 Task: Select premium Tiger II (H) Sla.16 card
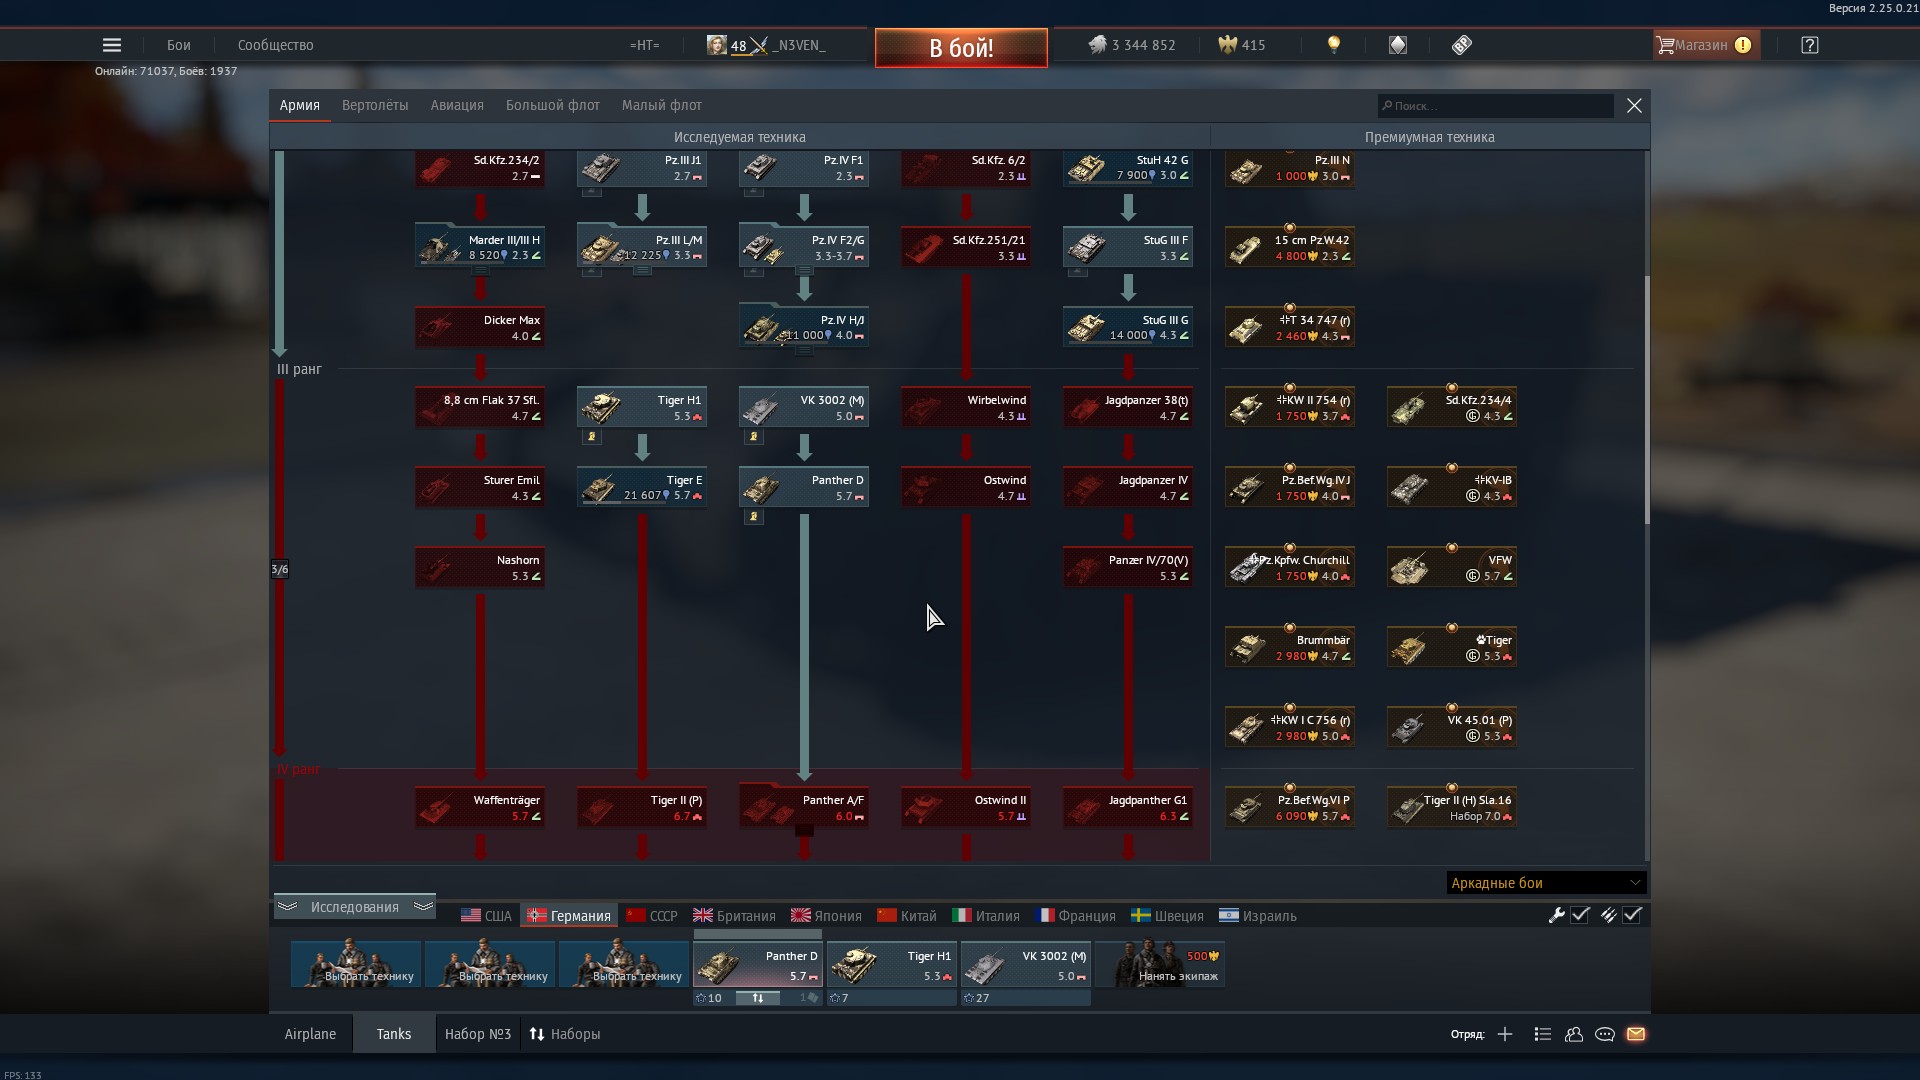(1452, 807)
